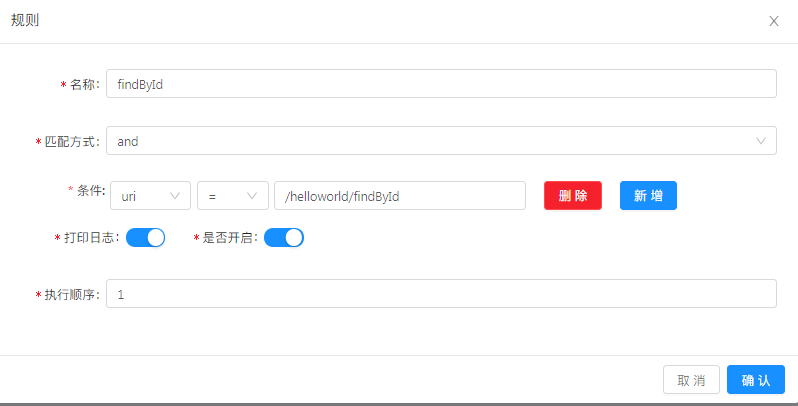This screenshot has width=798, height=406.
Task: Focus the 名称 field containing findById
Action: click(441, 83)
